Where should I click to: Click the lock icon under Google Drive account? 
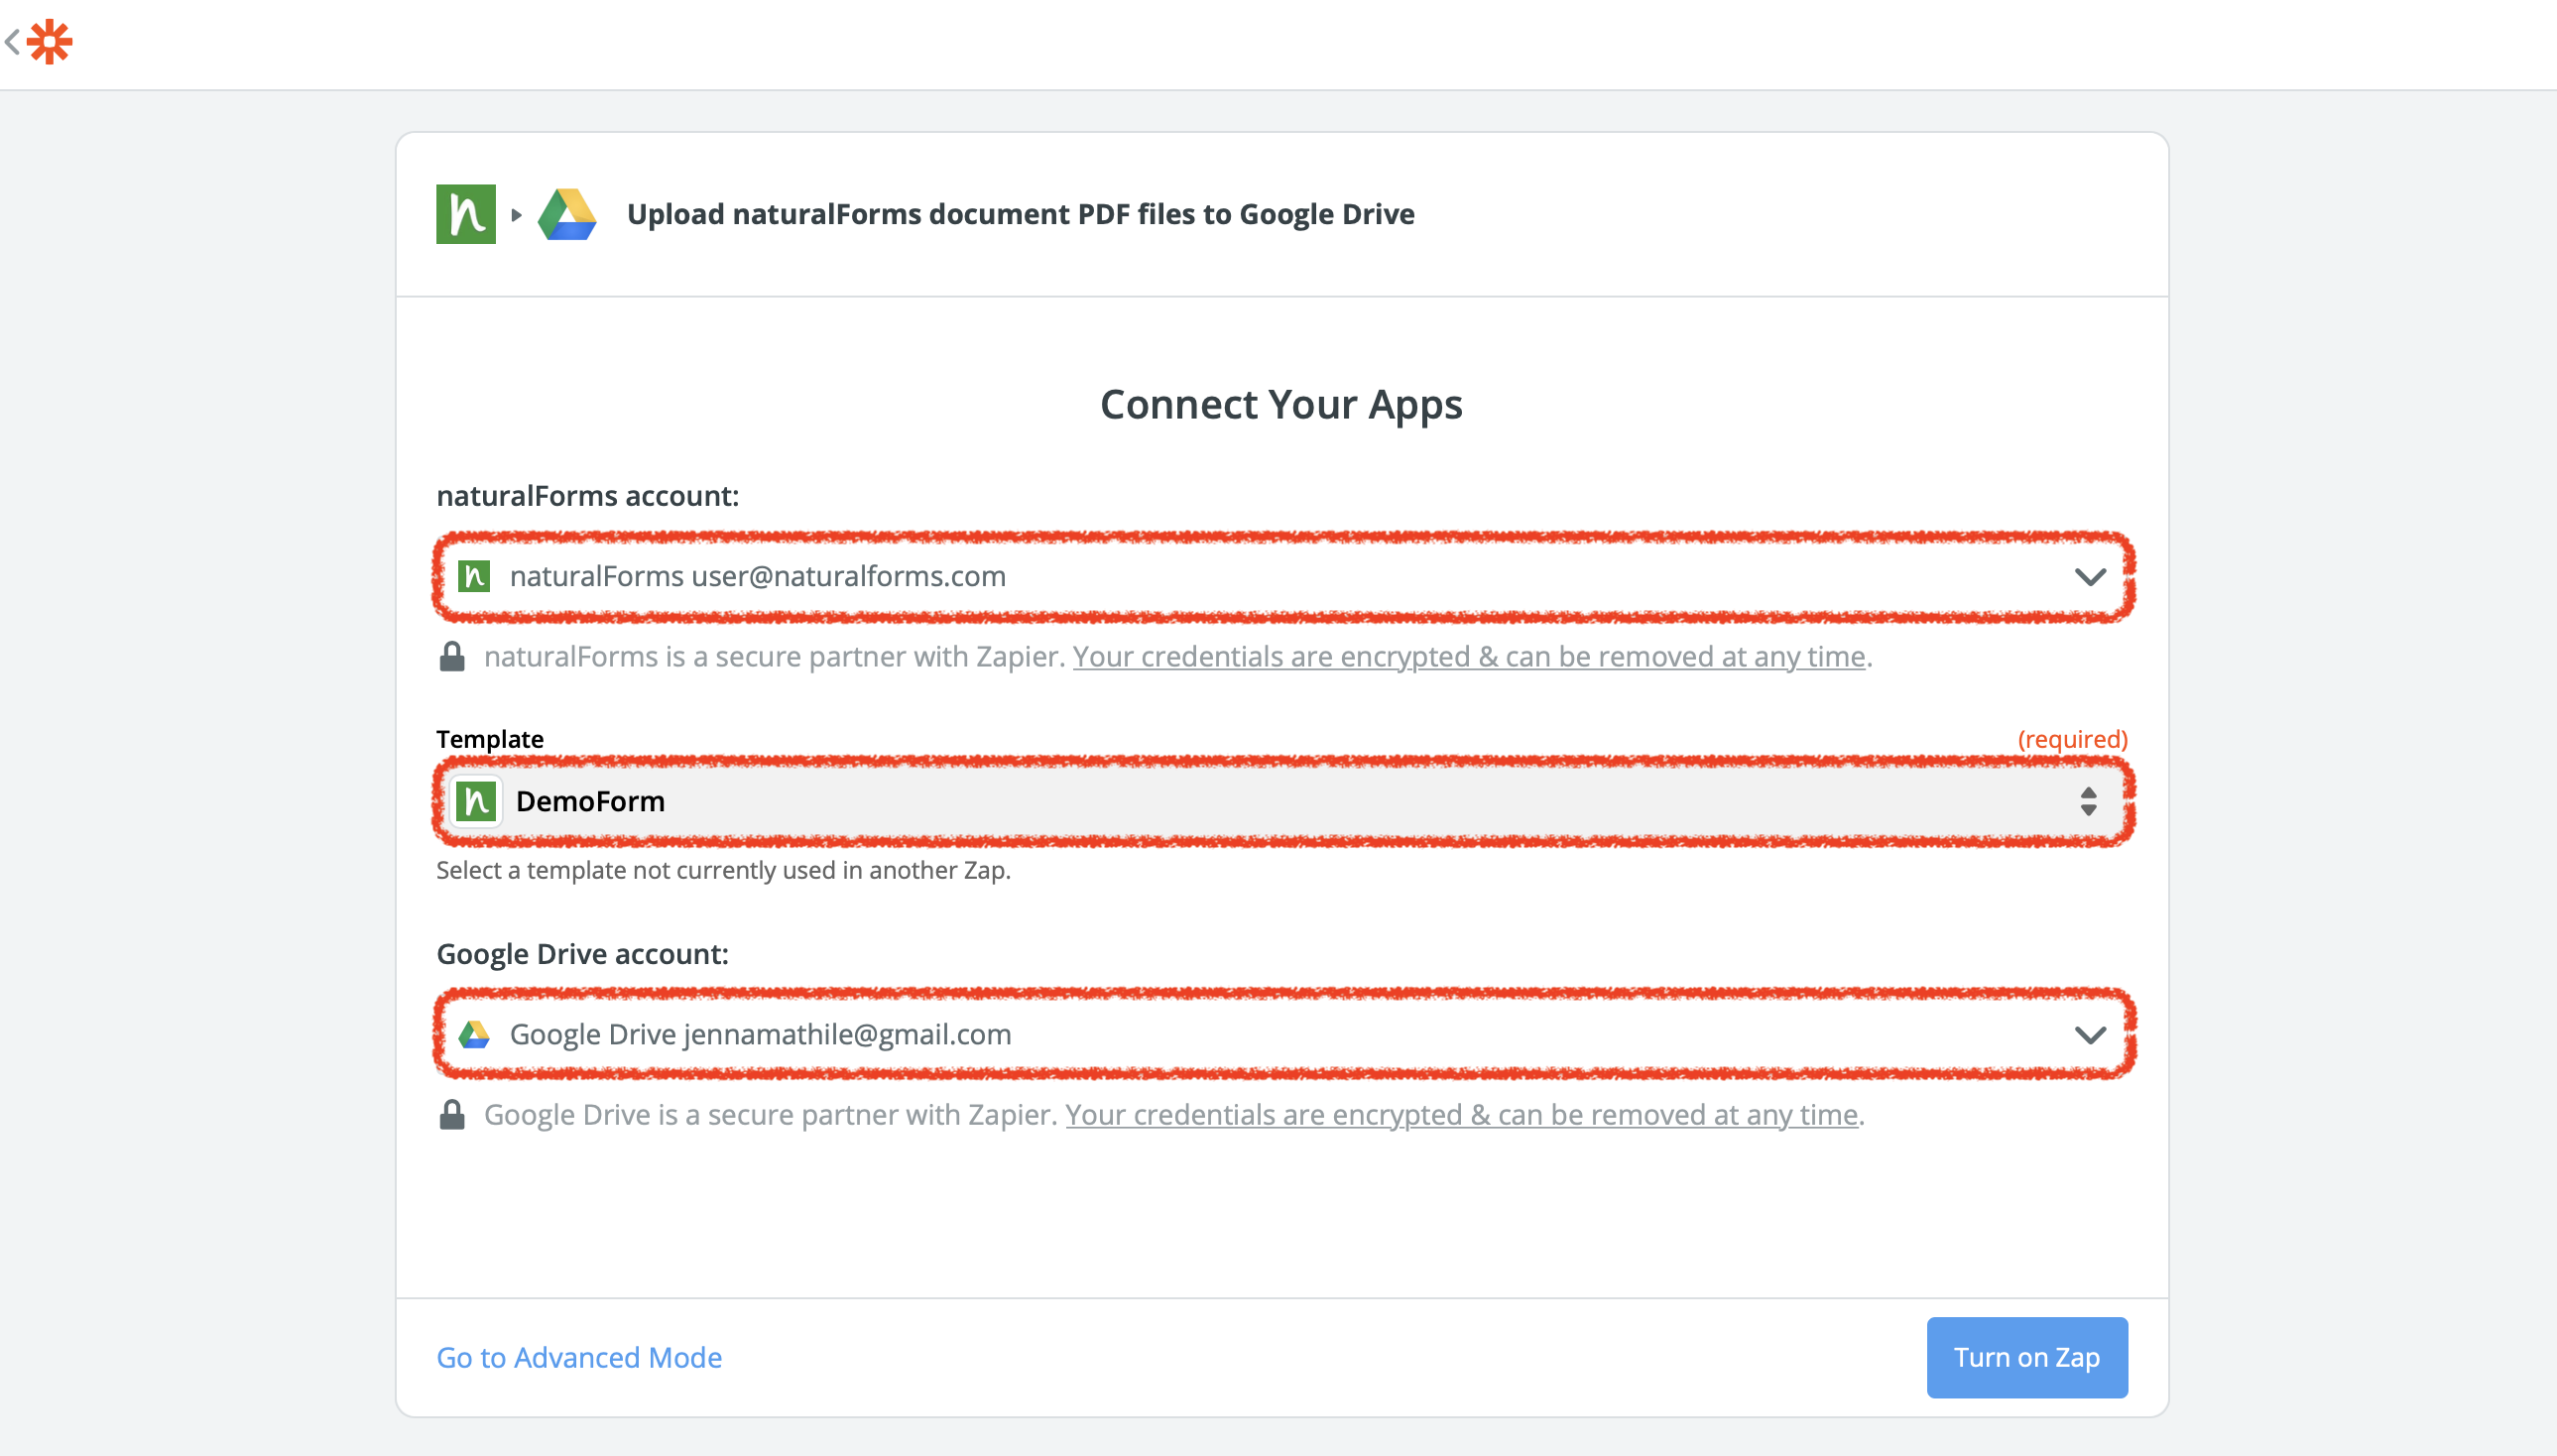coord(452,1115)
